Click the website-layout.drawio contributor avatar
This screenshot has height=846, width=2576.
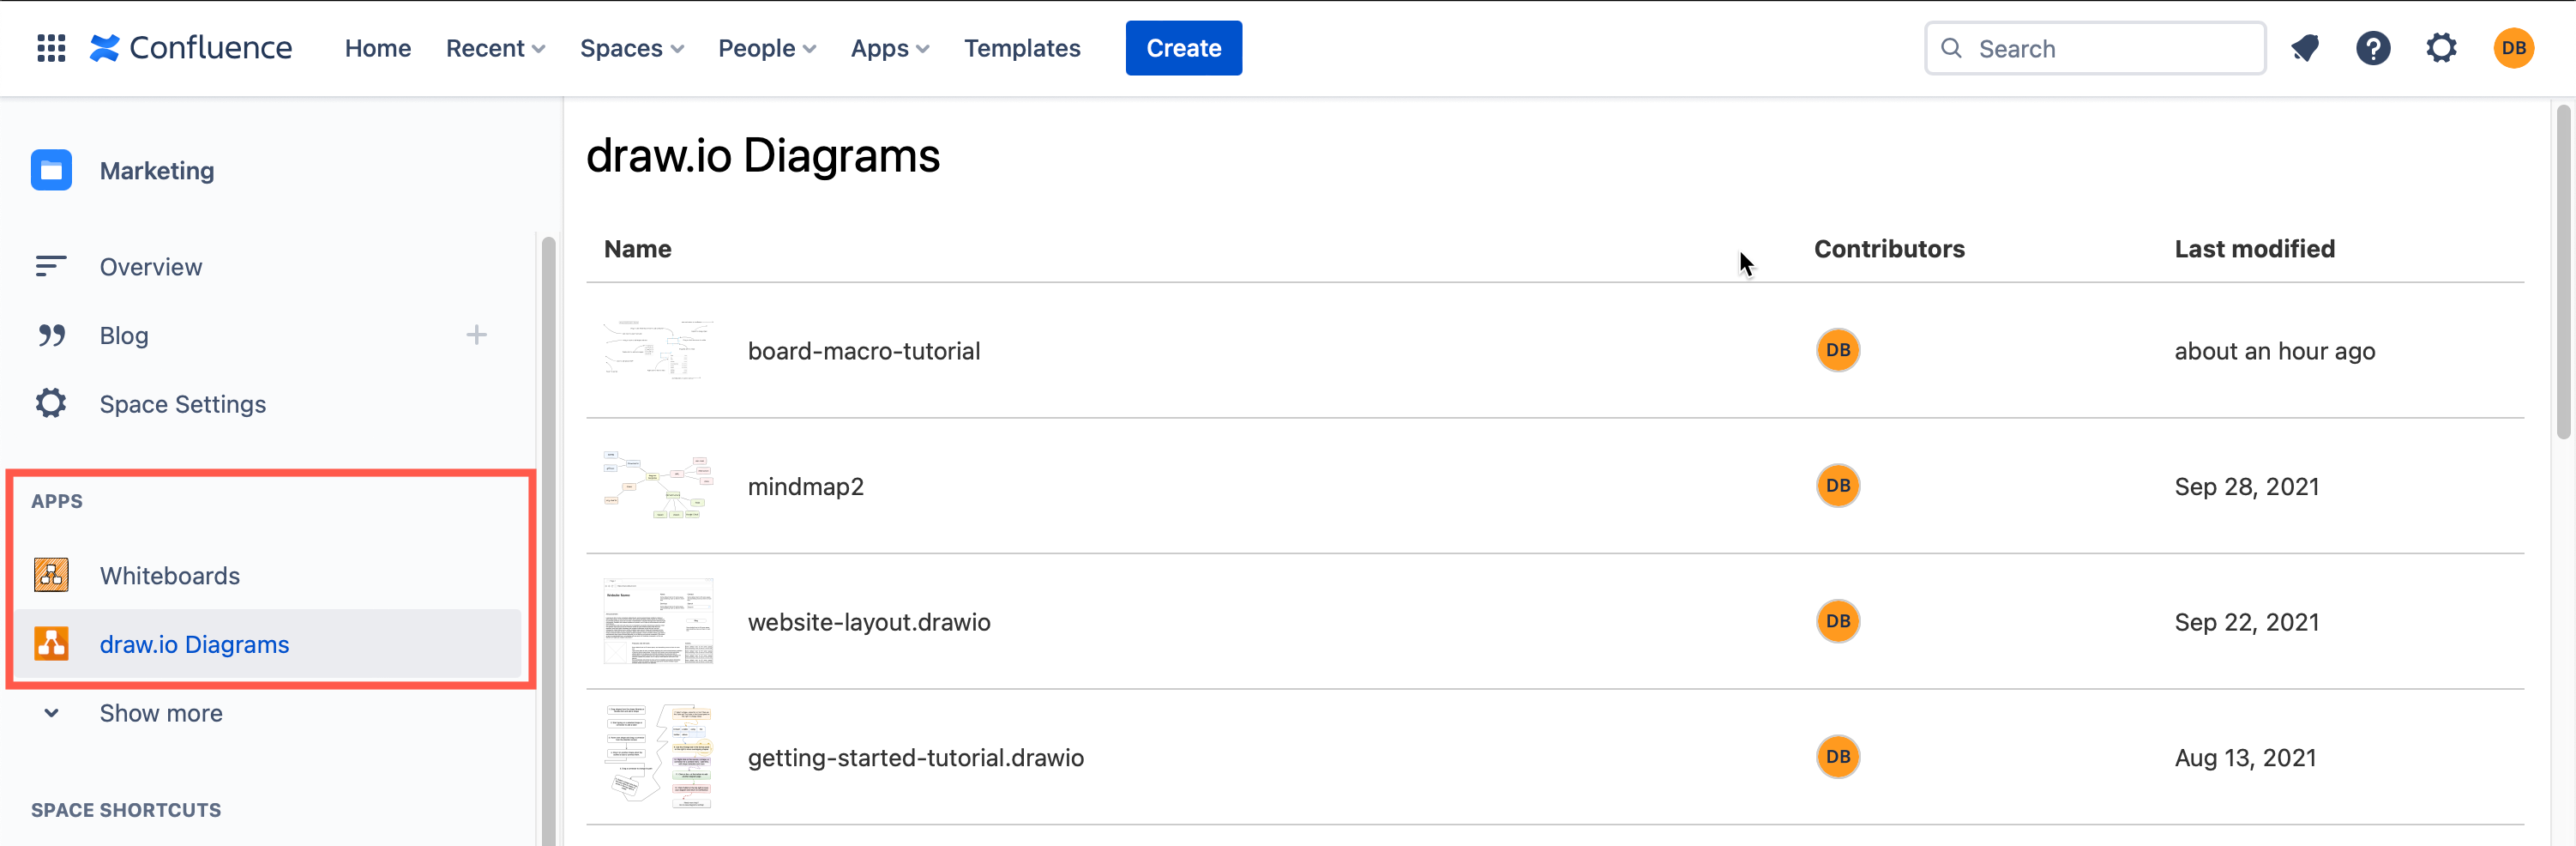tap(1838, 621)
